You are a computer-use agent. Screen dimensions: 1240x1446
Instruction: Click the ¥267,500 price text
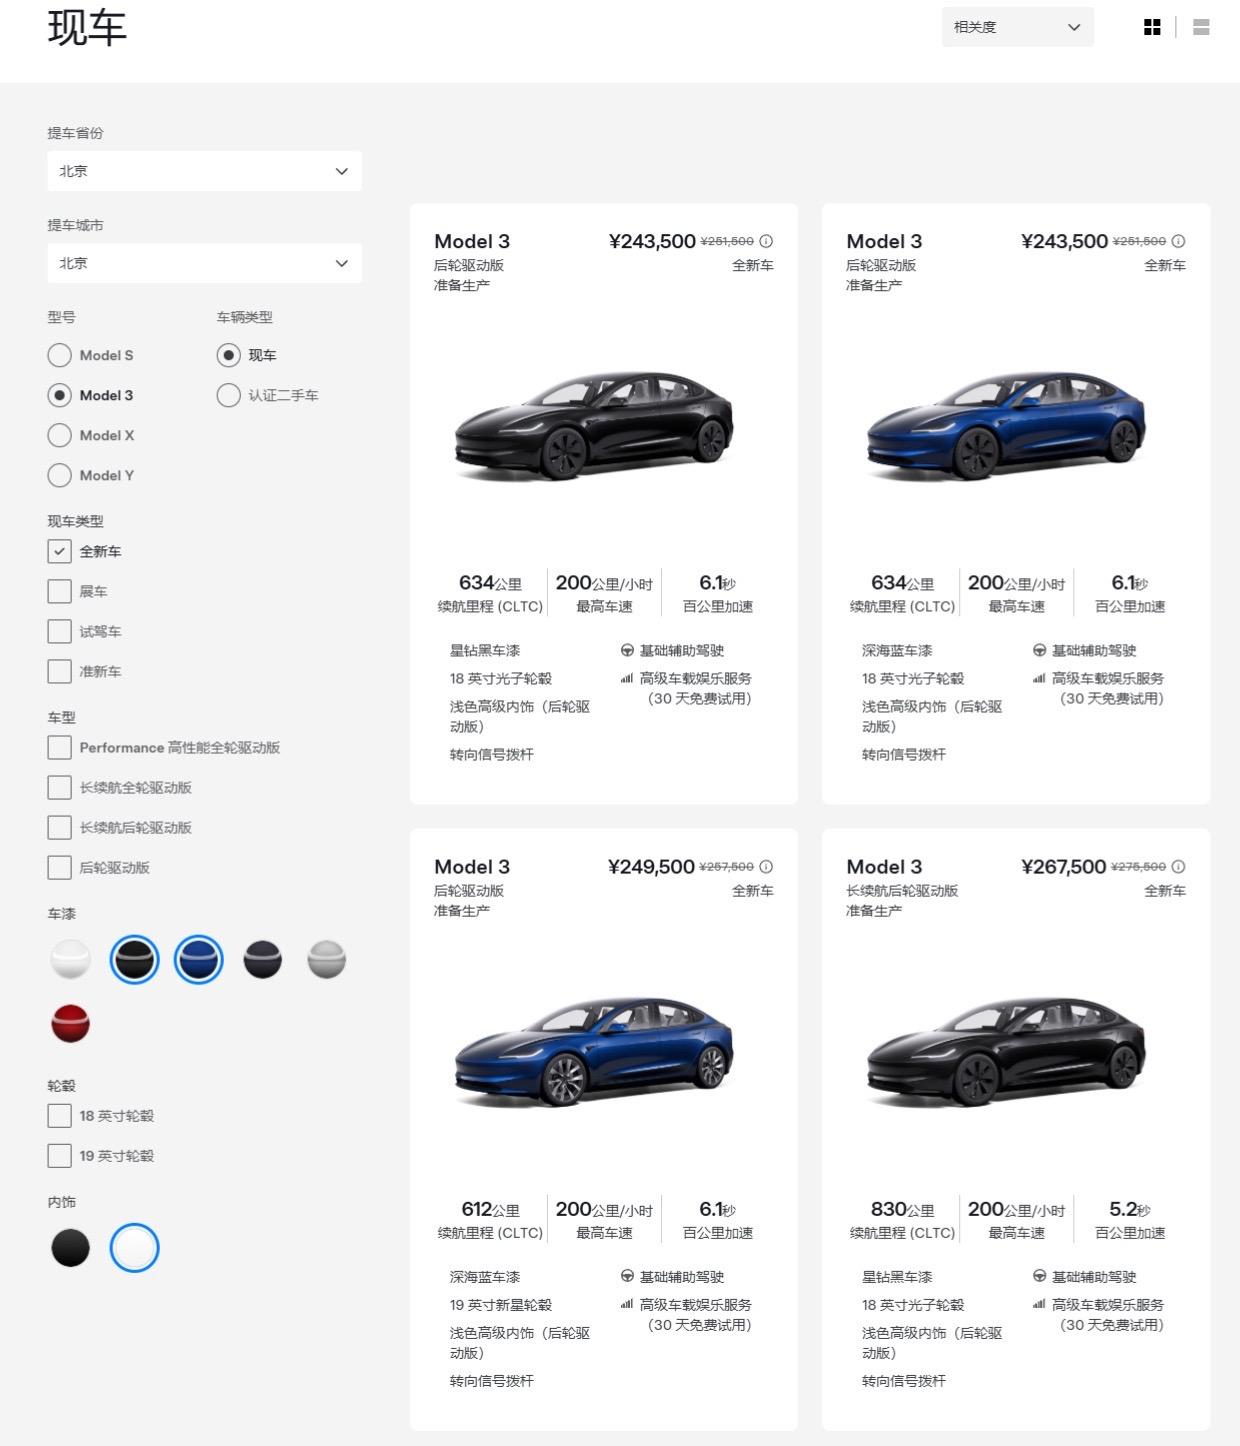coord(1063,867)
